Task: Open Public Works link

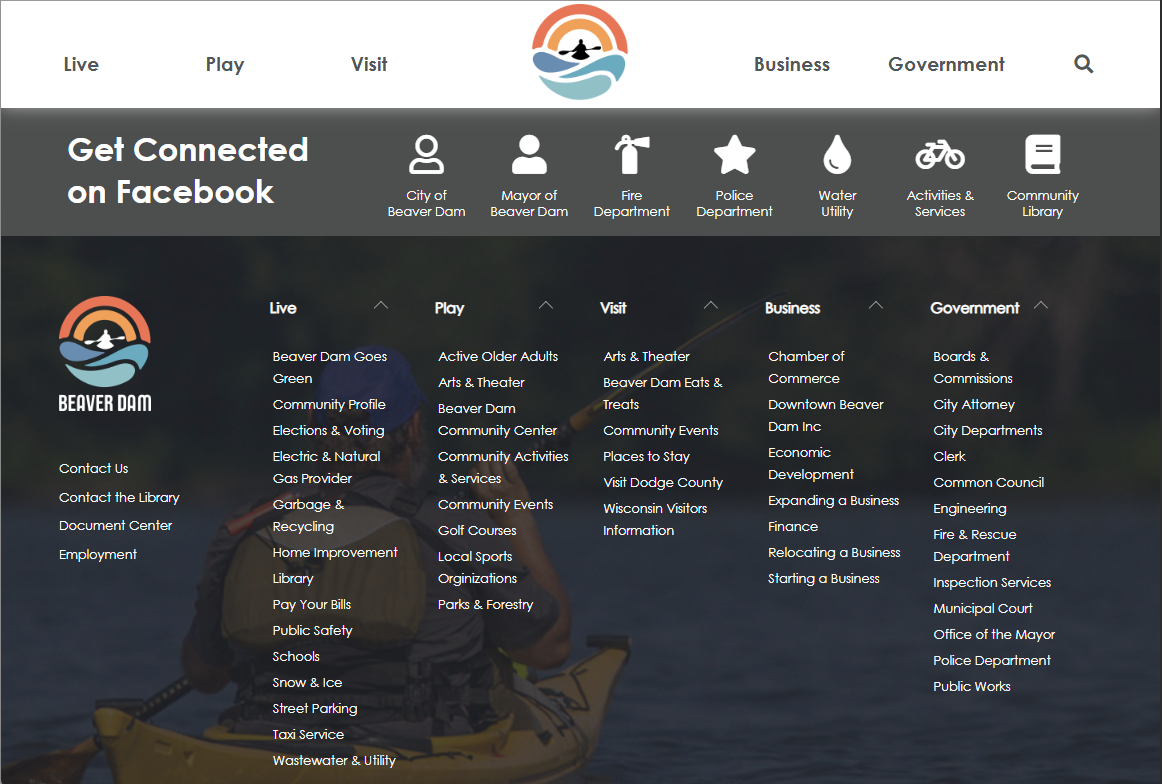Action: click(x=972, y=686)
